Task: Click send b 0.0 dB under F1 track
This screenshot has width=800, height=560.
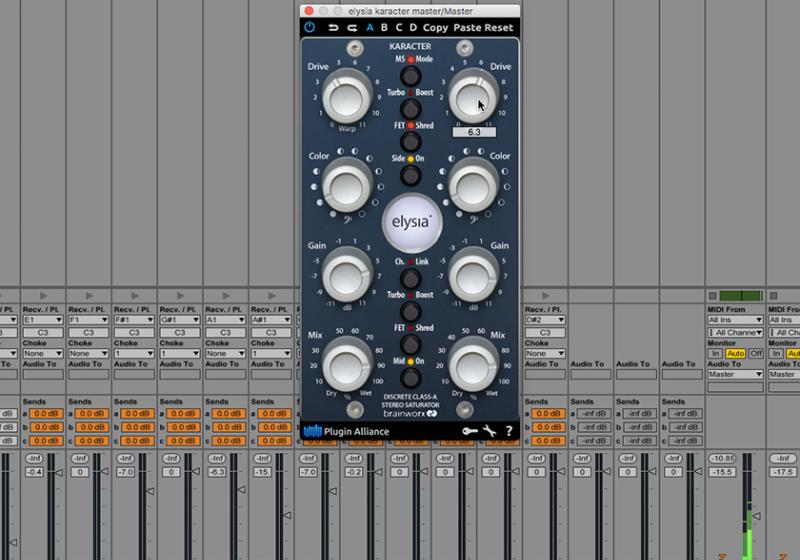Action: [92, 427]
